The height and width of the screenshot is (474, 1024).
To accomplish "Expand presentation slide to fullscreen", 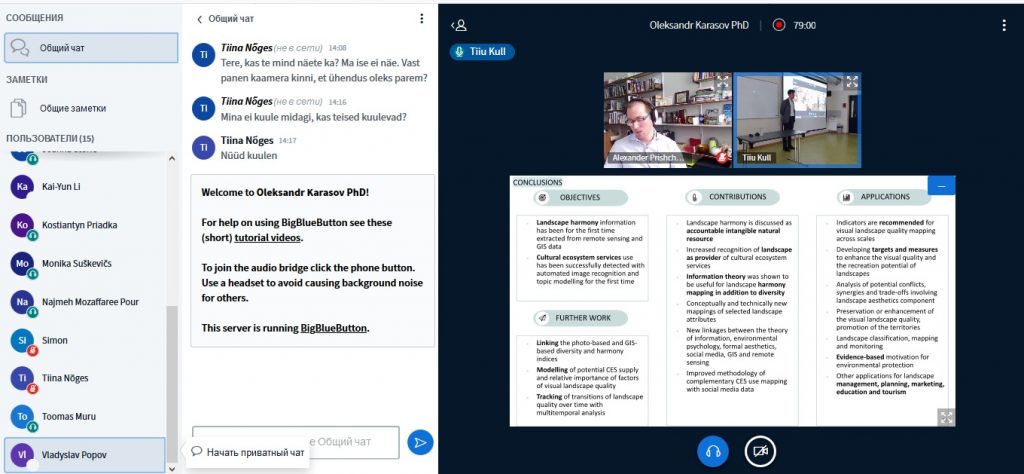I will click(946, 416).
